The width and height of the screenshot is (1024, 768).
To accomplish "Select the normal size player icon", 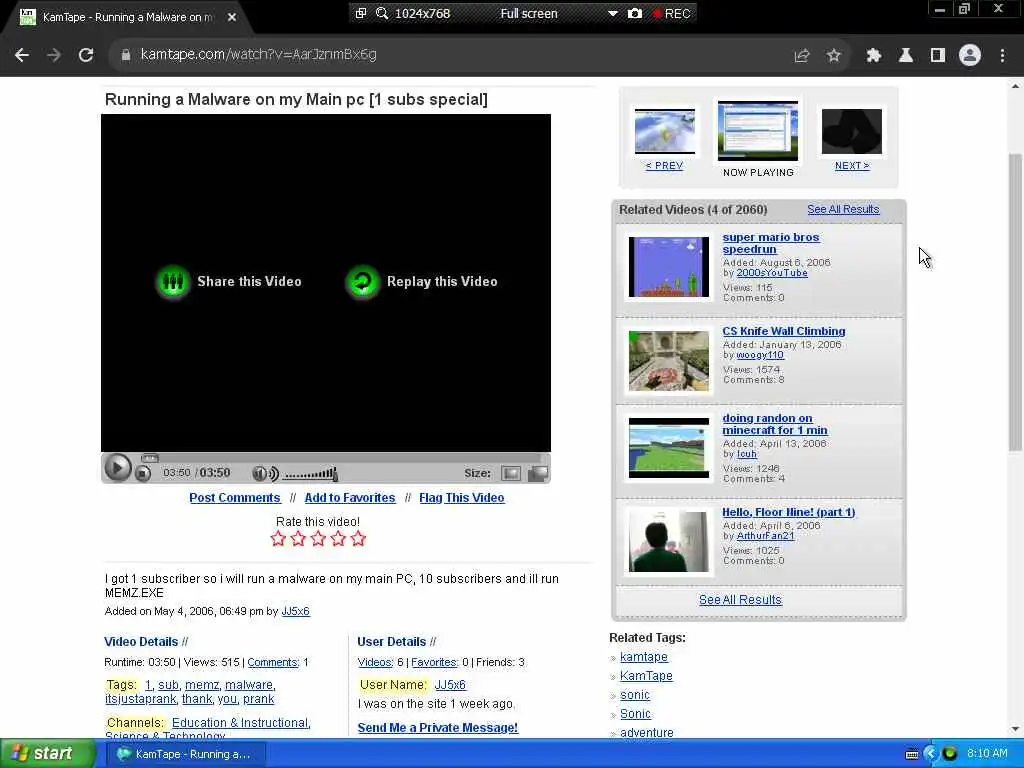I will pos(511,473).
